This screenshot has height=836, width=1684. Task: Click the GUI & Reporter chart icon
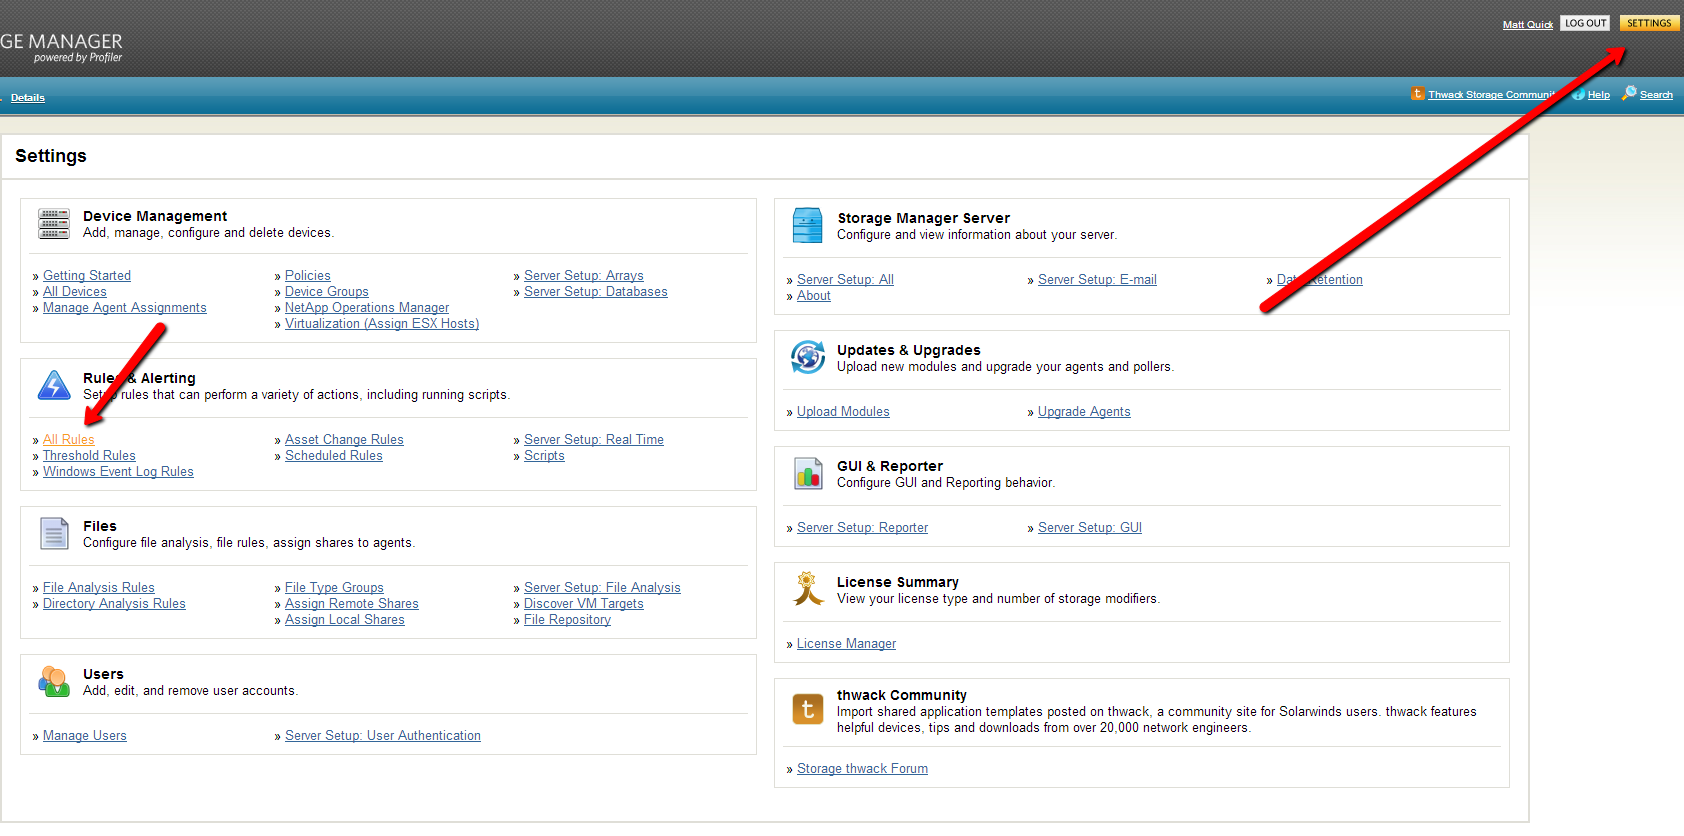[x=808, y=473]
